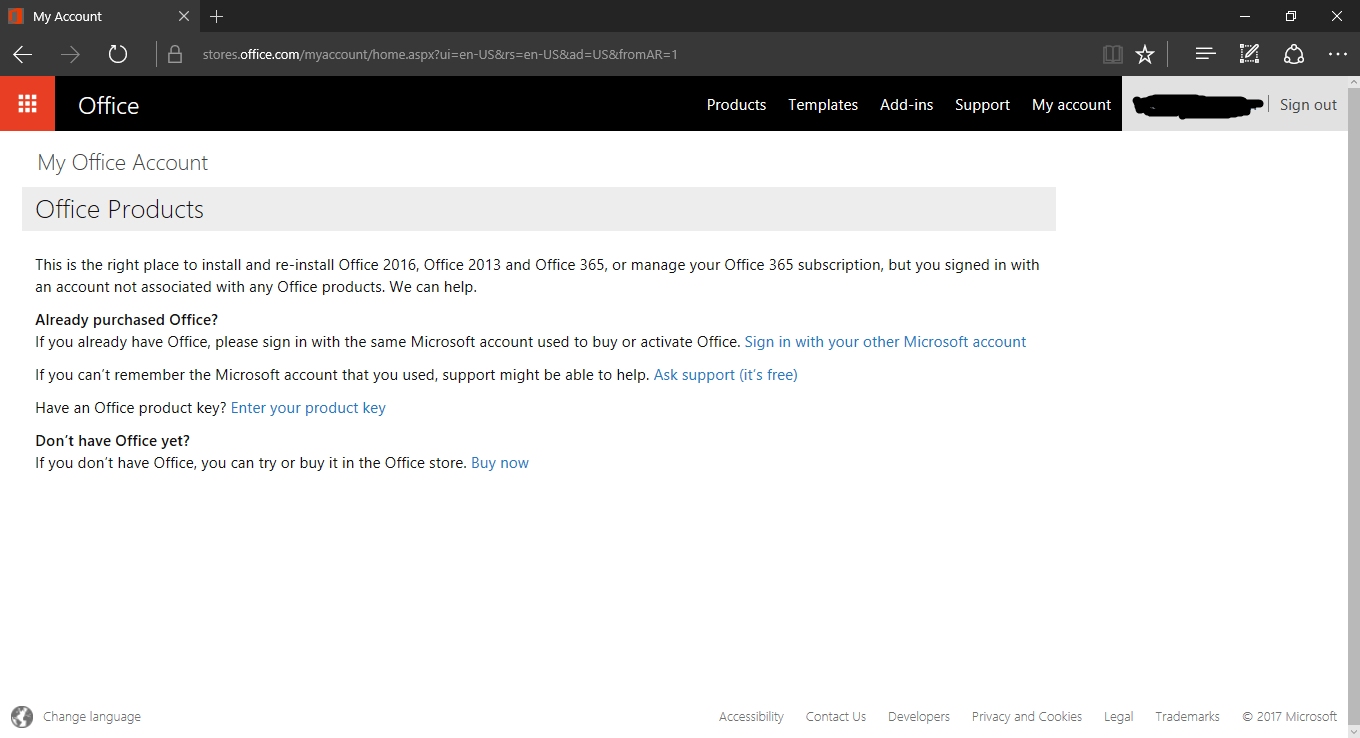Open the Support menu item
1360x738 pixels.
[982, 104]
